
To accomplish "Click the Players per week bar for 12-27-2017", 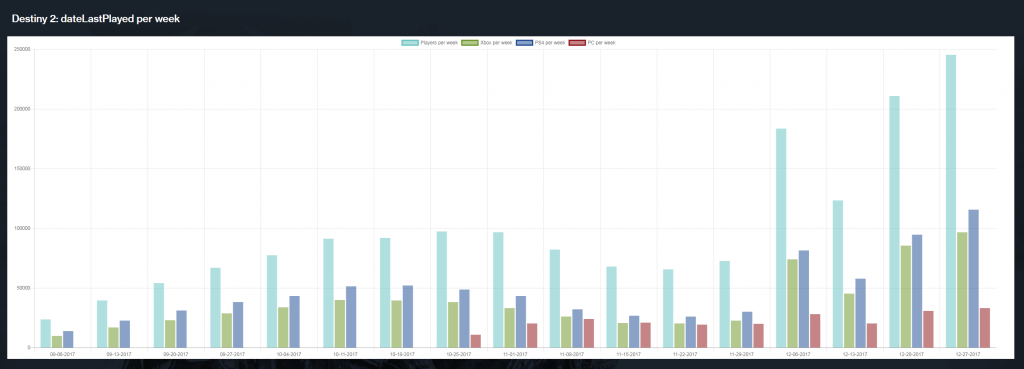I will [951, 201].
